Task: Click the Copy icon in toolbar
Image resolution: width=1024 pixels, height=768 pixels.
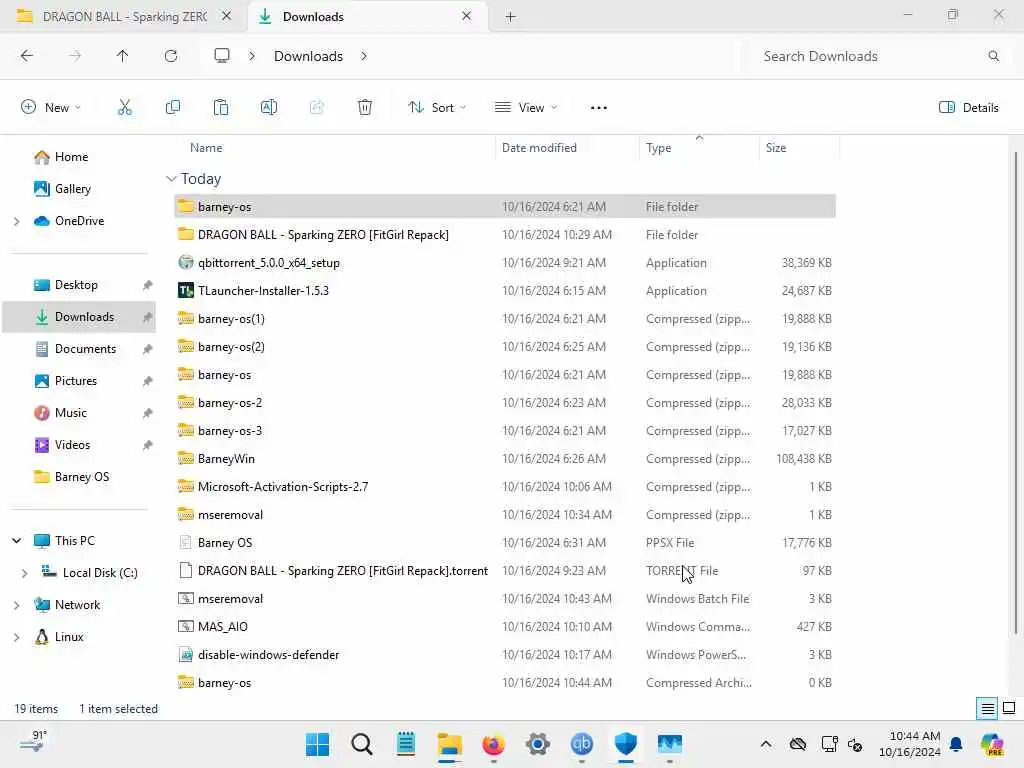Action: tap(173, 108)
